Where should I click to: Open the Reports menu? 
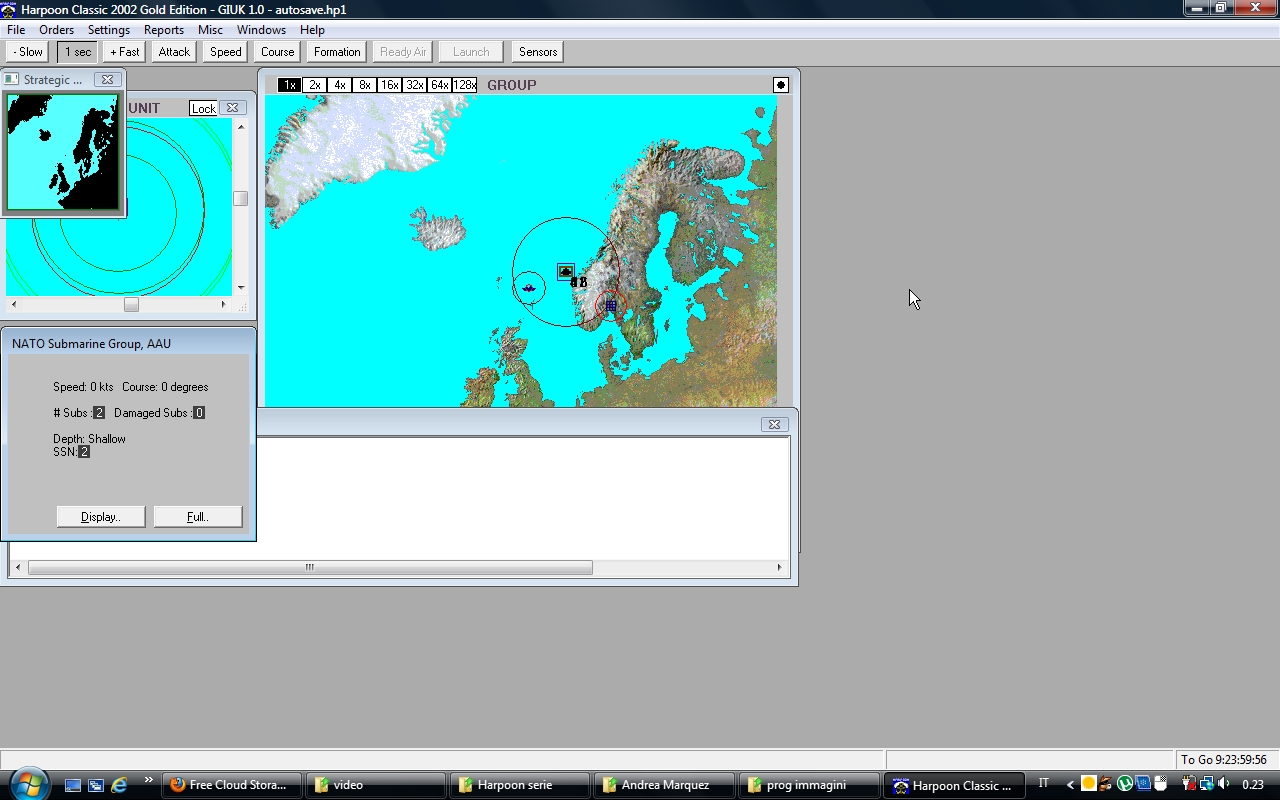(164, 30)
